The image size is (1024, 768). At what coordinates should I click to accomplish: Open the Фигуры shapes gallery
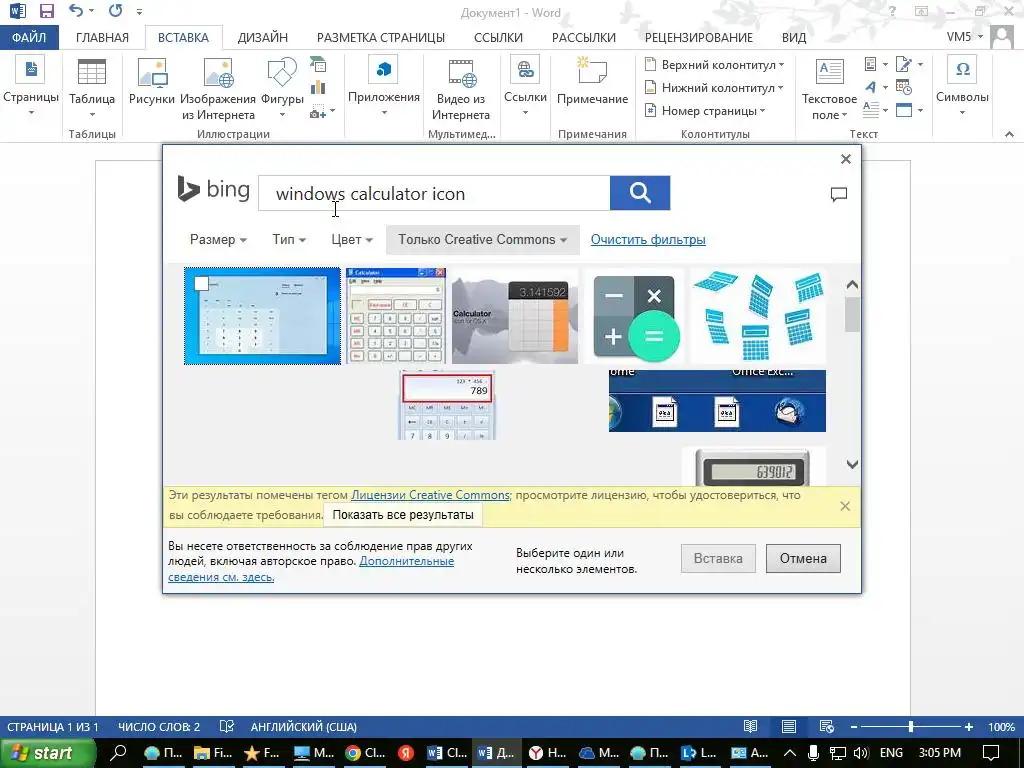(x=282, y=88)
